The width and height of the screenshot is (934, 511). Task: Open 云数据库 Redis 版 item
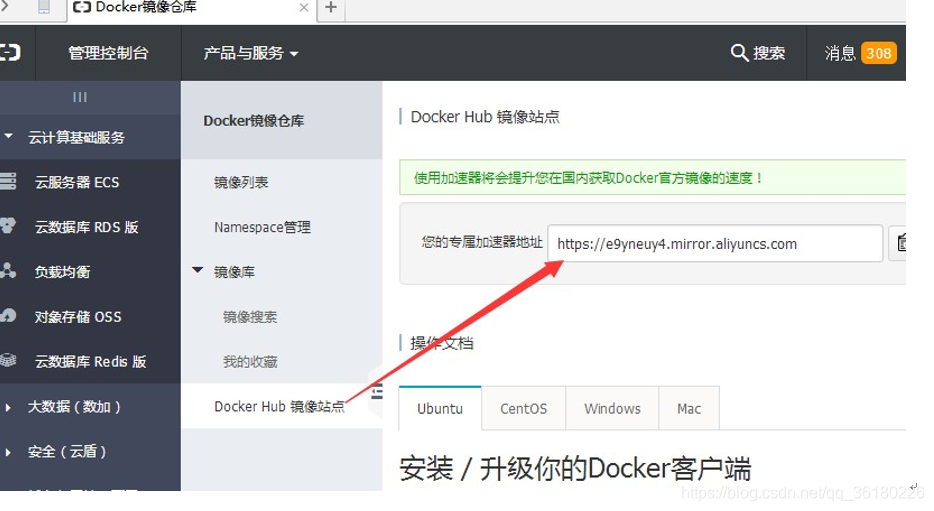click(x=90, y=362)
